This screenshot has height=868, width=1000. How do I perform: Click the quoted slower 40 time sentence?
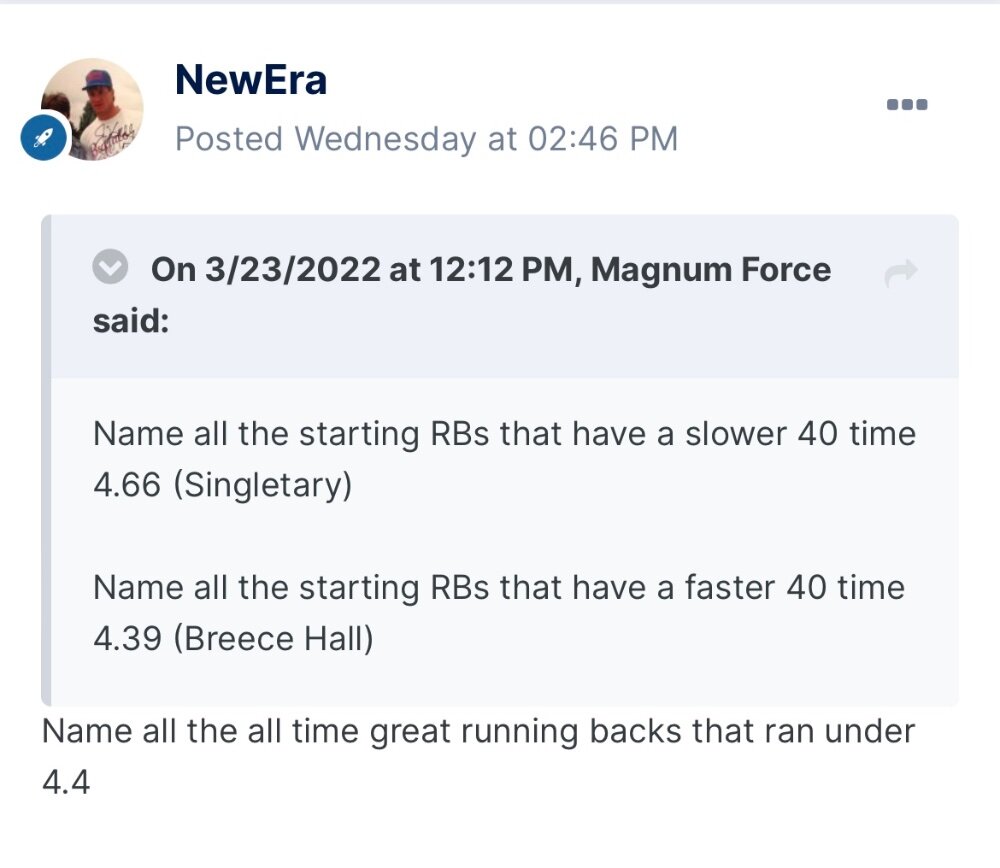(x=504, y=434)
